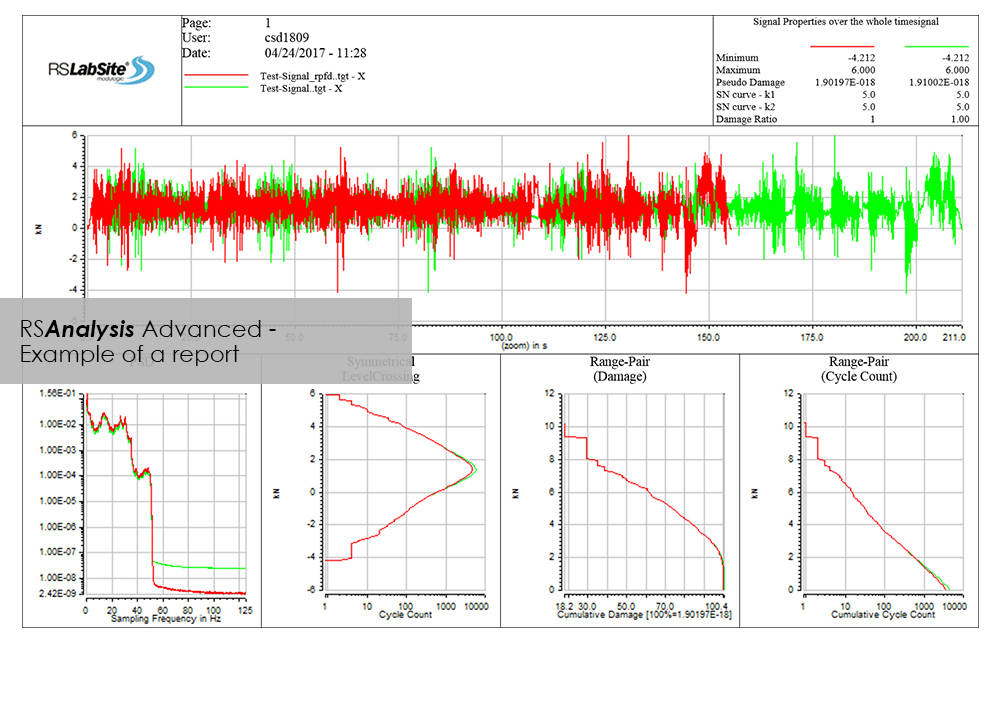1000x709 pixels.
Task: Open the Symmetrical LevelCrossing plot
Action: 400,490
